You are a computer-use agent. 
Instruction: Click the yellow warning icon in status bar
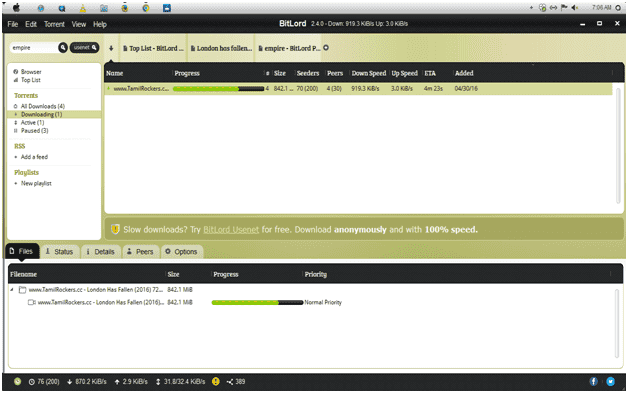216,381
